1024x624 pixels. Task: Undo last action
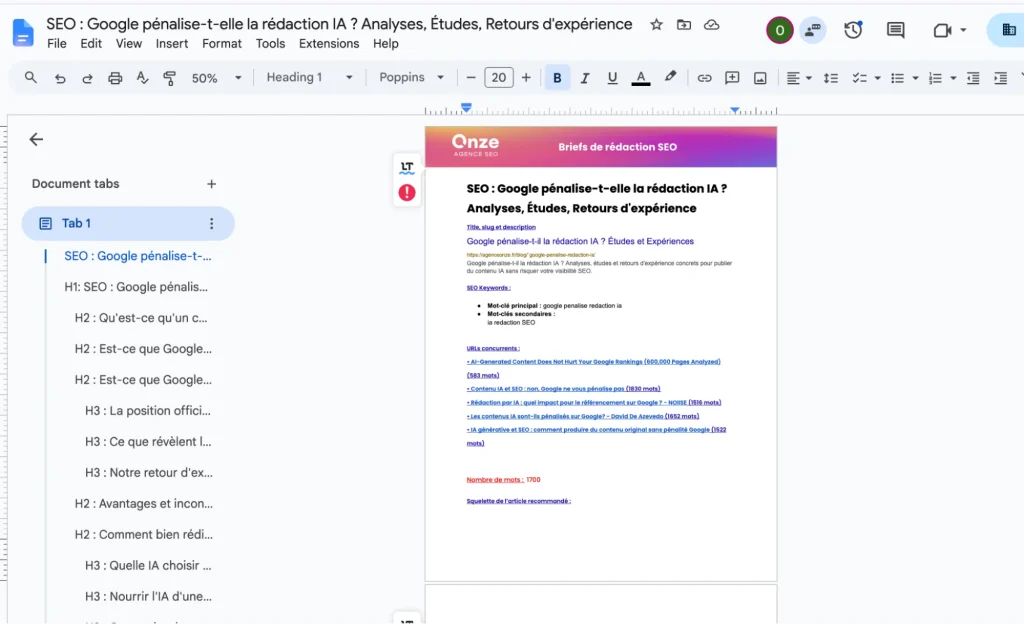pyautogui.click(x=60, y=78)
